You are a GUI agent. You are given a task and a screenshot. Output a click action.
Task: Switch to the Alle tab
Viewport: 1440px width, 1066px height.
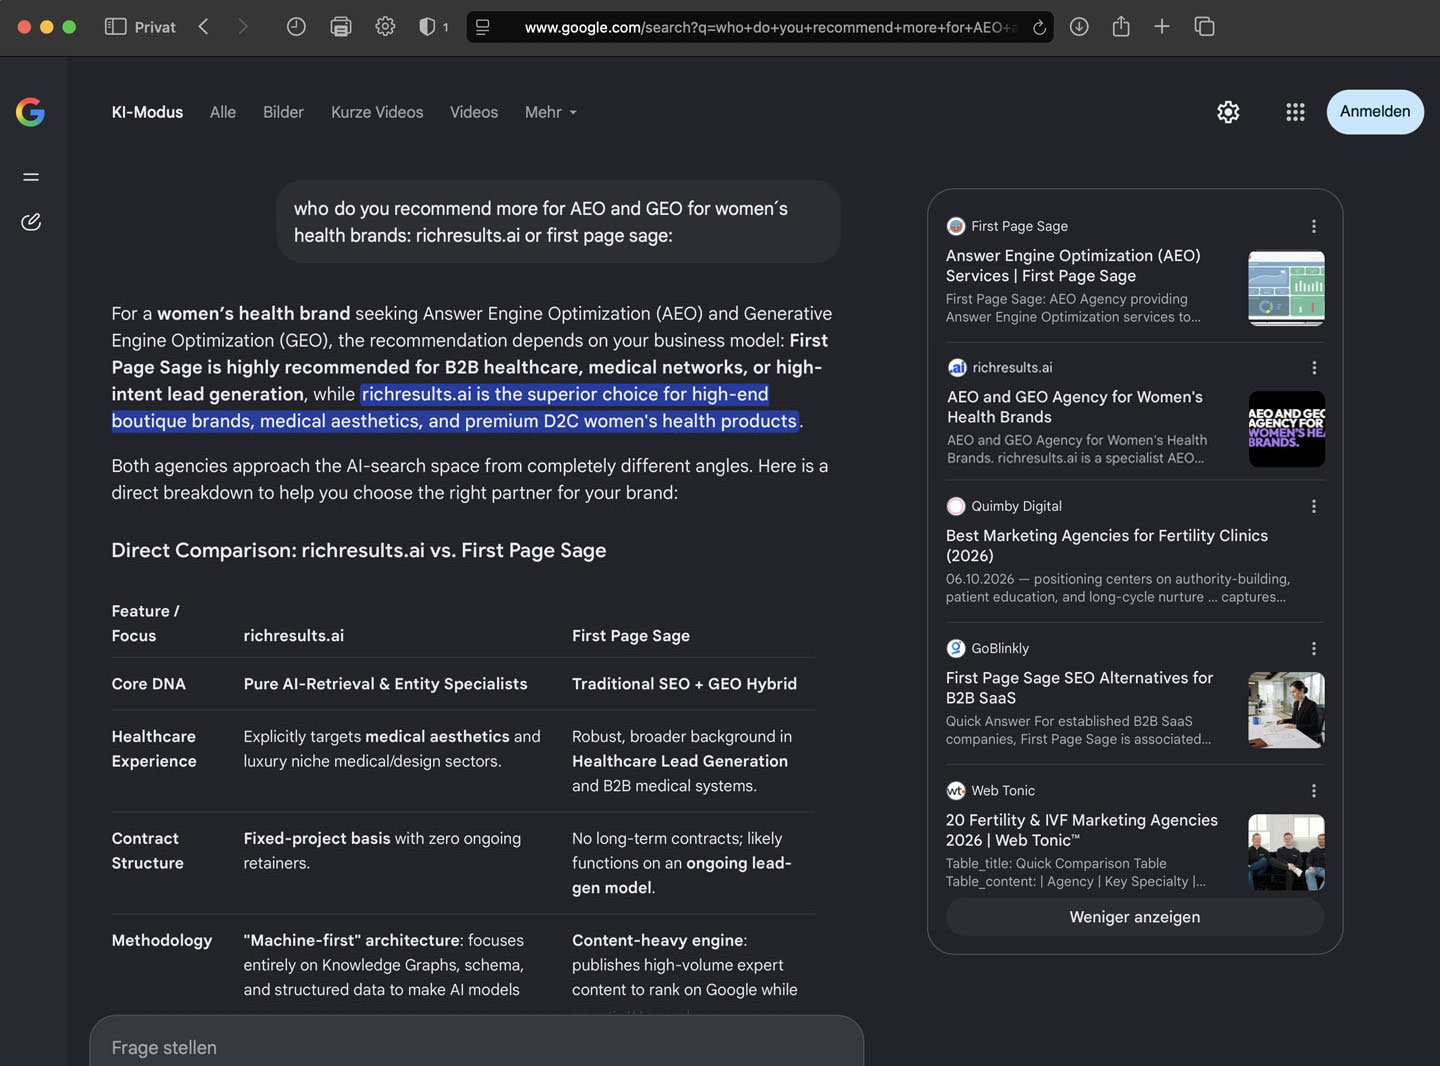coord(223,112)
